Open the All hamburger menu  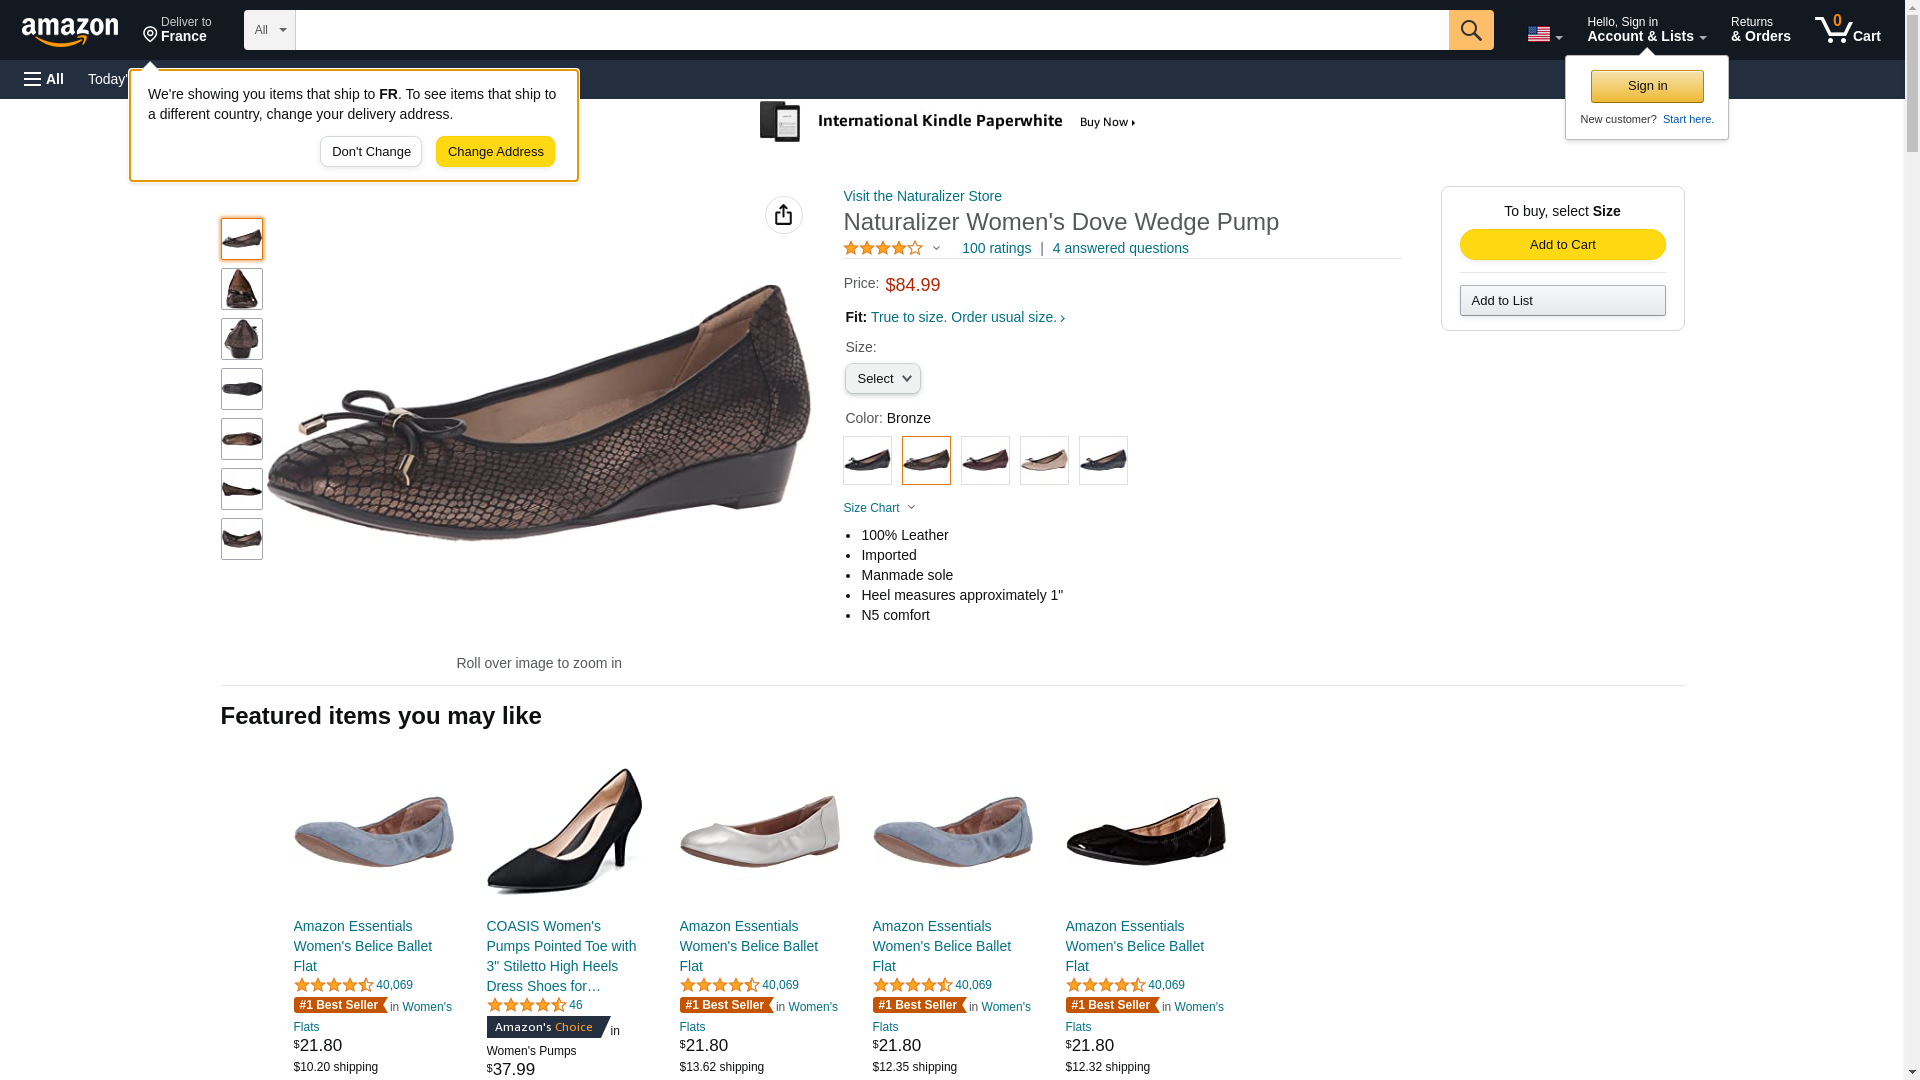tap(44, 79)
